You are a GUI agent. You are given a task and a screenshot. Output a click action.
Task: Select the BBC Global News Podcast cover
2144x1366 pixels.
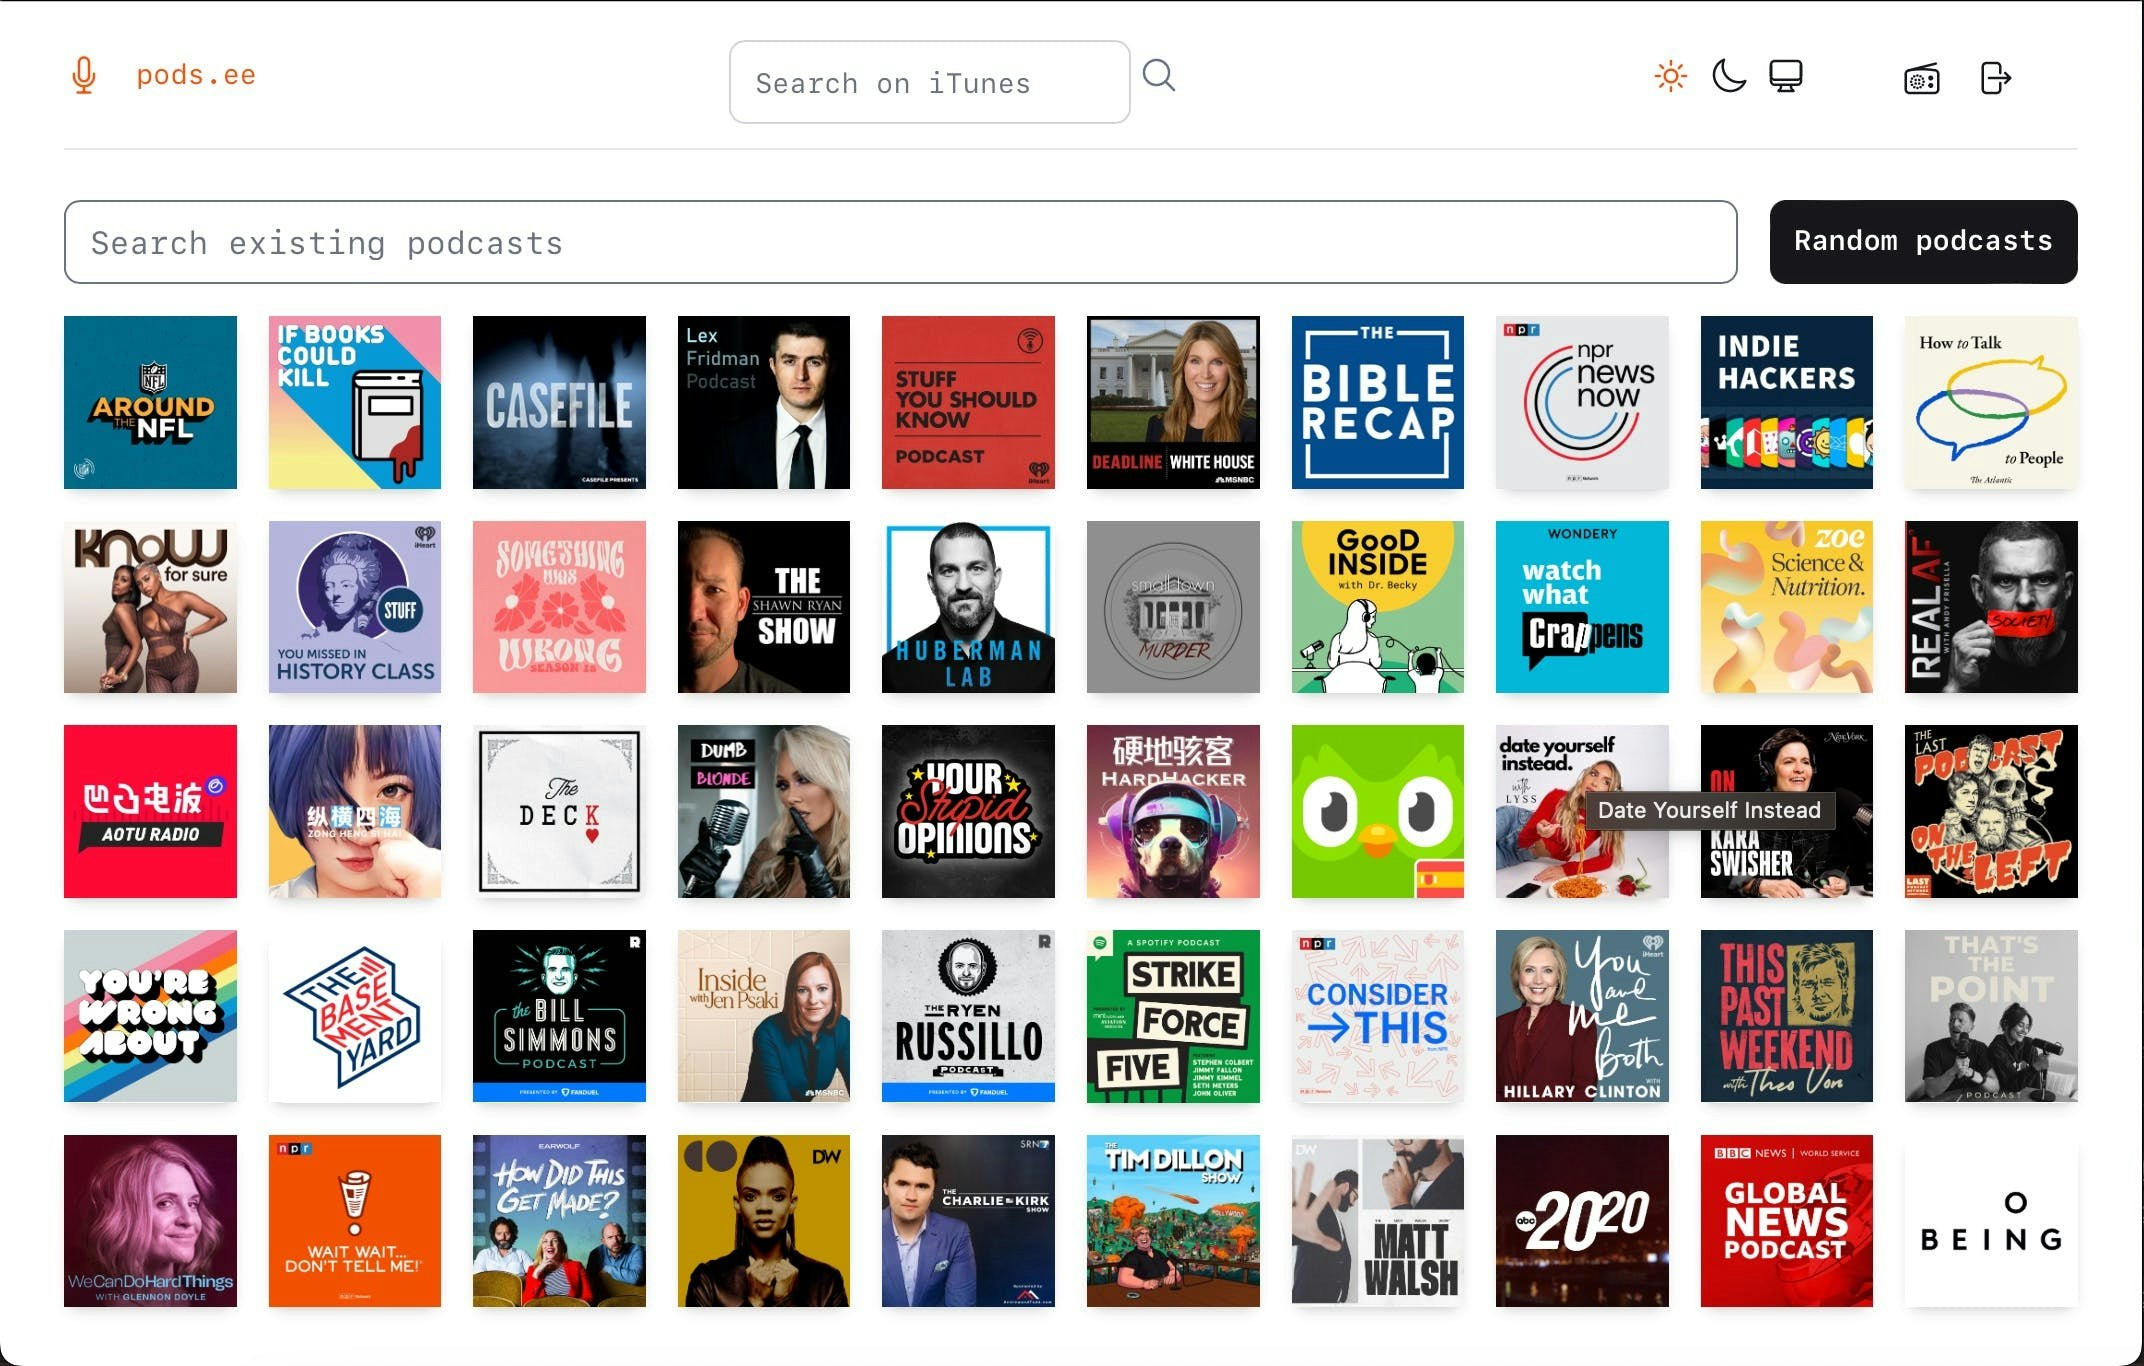[x=1786, y=1221]
